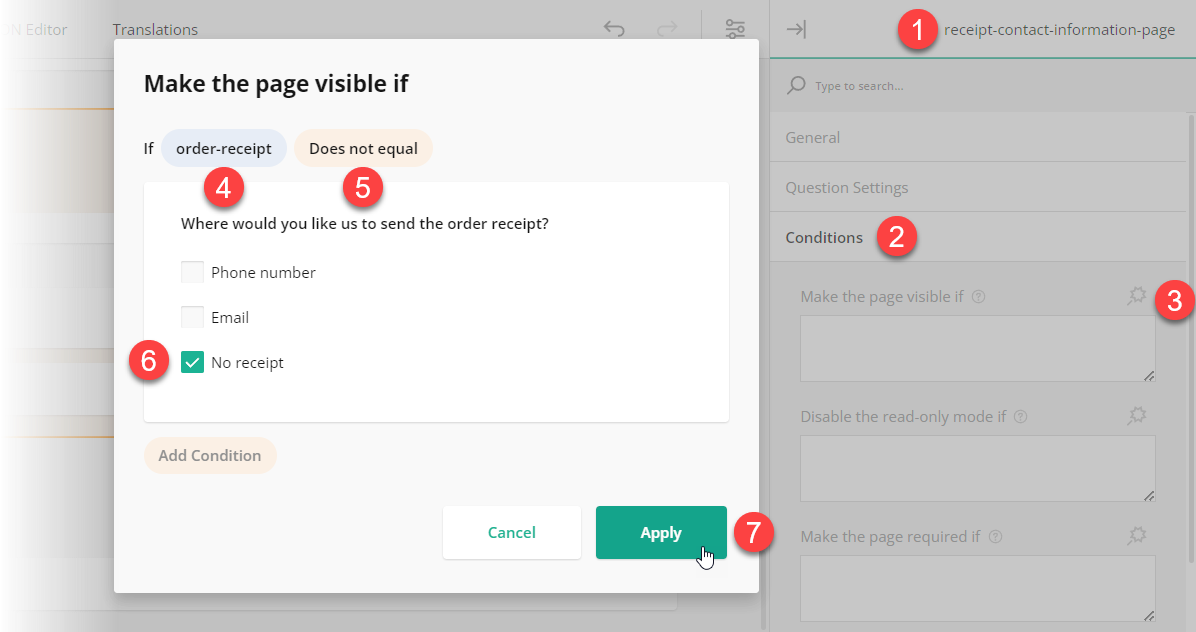Click the Undo icon
The width and height of the screenshot is (1196, 632).
(614, 29)
